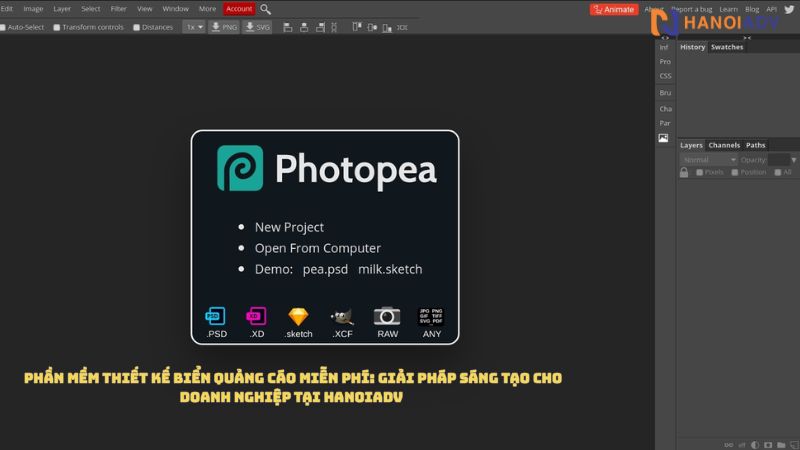Start a New Project
The width and height of the screenshot is (800, 450).
point(289,227)
